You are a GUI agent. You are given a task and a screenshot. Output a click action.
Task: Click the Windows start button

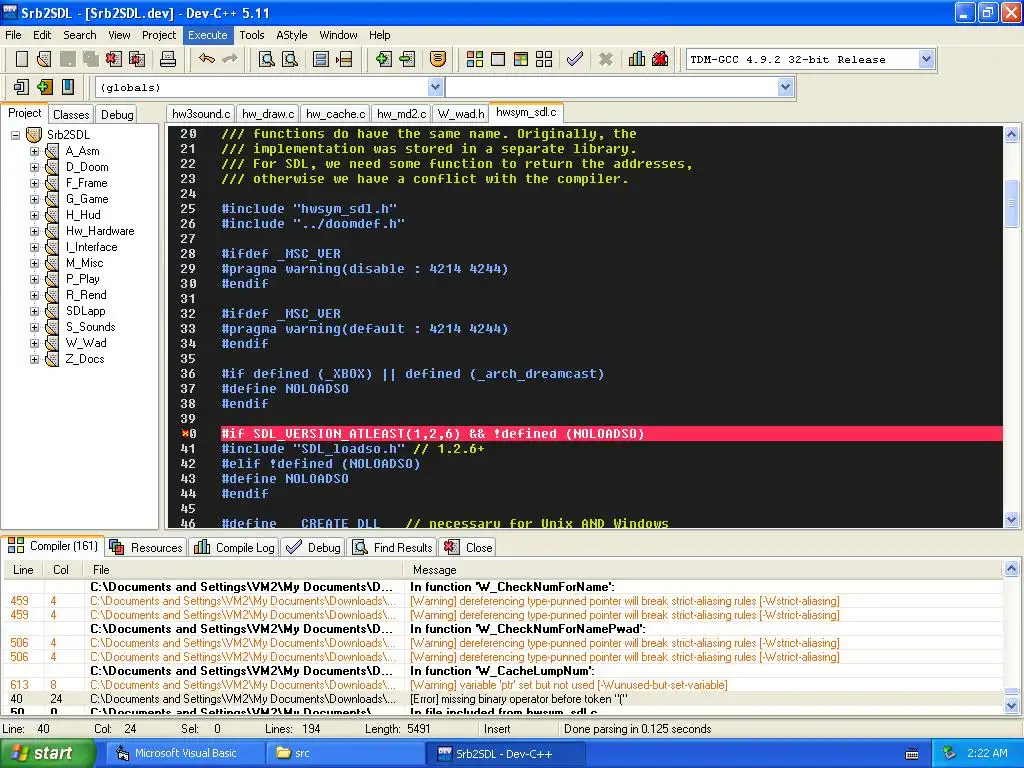click(x=48, y=754)
